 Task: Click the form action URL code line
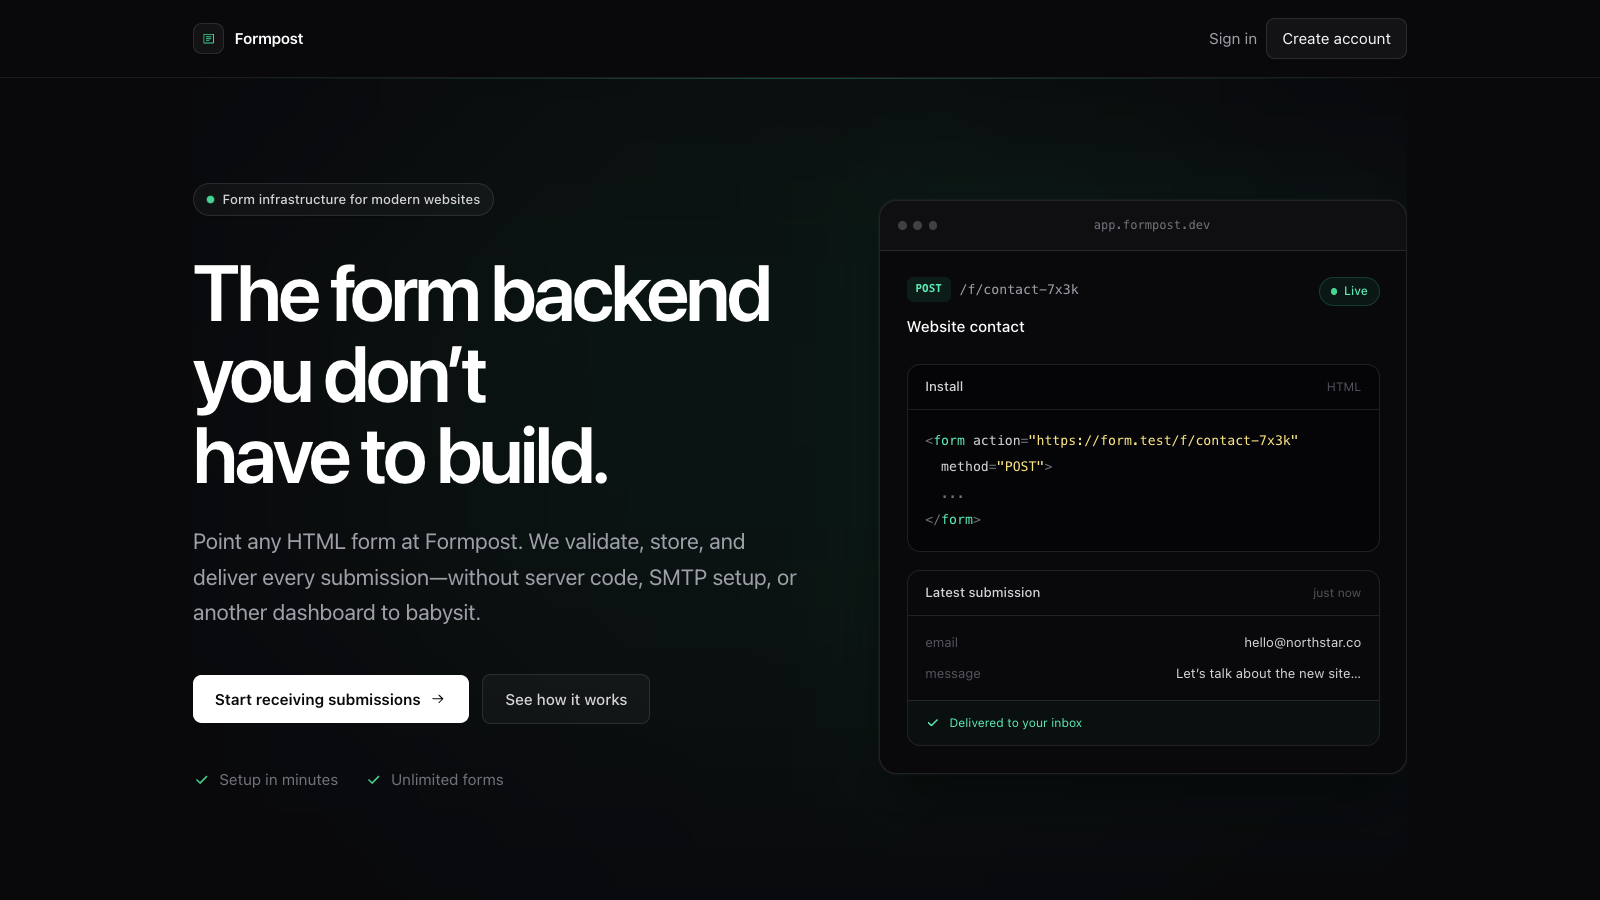pos(1112,441)
